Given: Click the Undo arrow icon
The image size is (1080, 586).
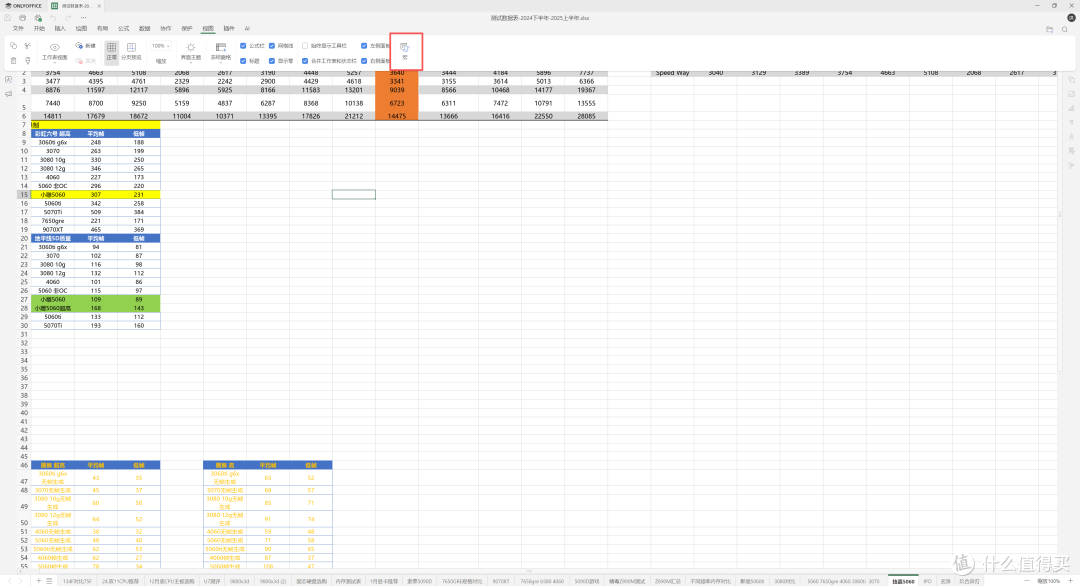Looking at the screenshot, I should (53, 18).
